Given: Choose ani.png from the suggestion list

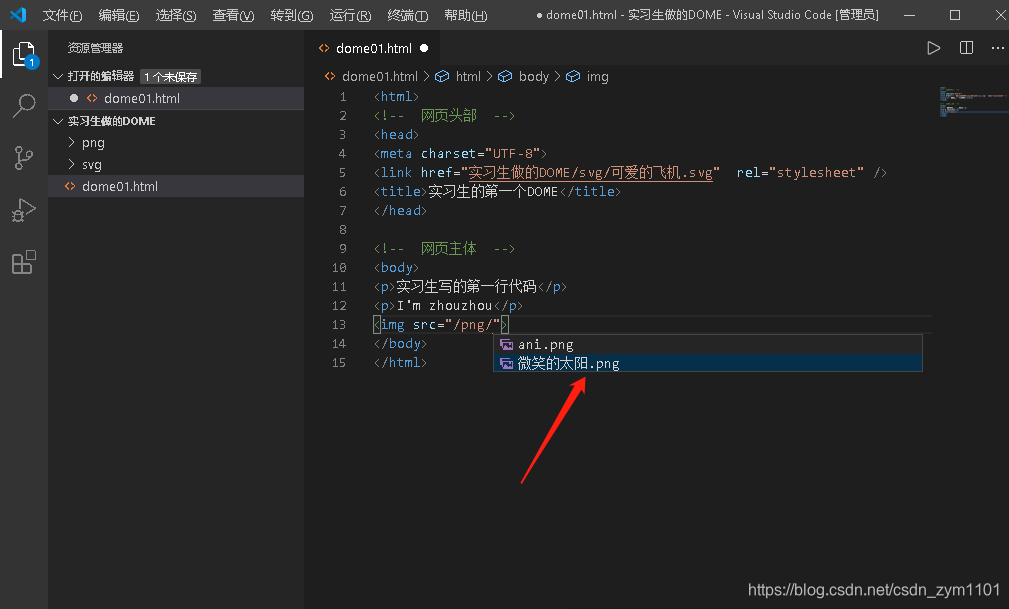Looking at the screenshot, I should click(708, 344).
